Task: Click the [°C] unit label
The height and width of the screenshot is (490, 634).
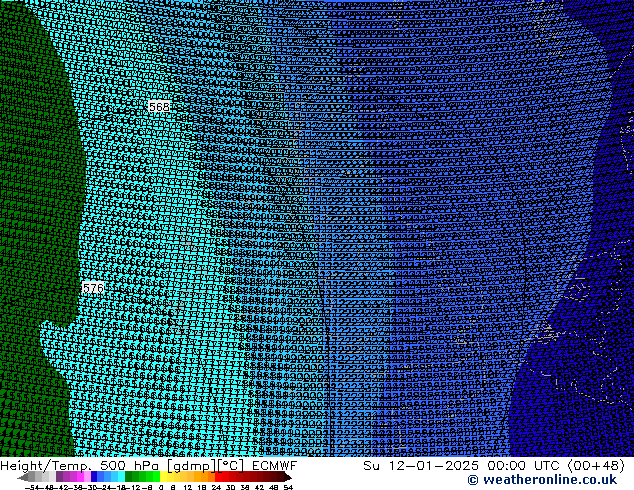Action: (x=231, y=466)
